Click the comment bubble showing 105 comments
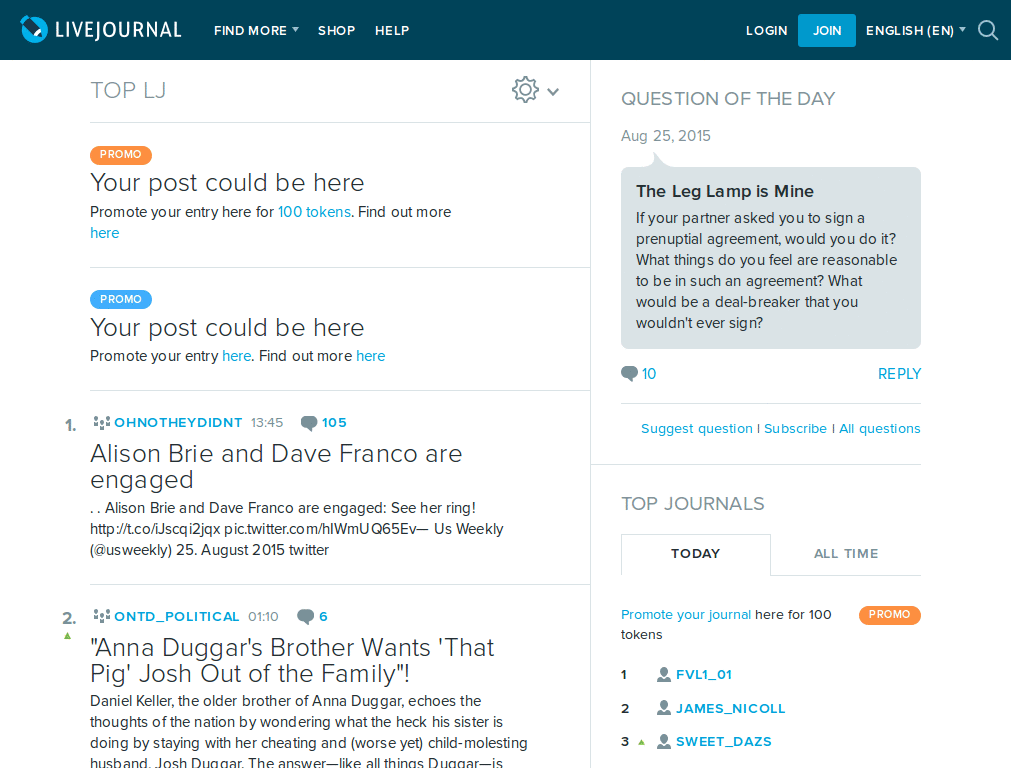 coord(309,422)
